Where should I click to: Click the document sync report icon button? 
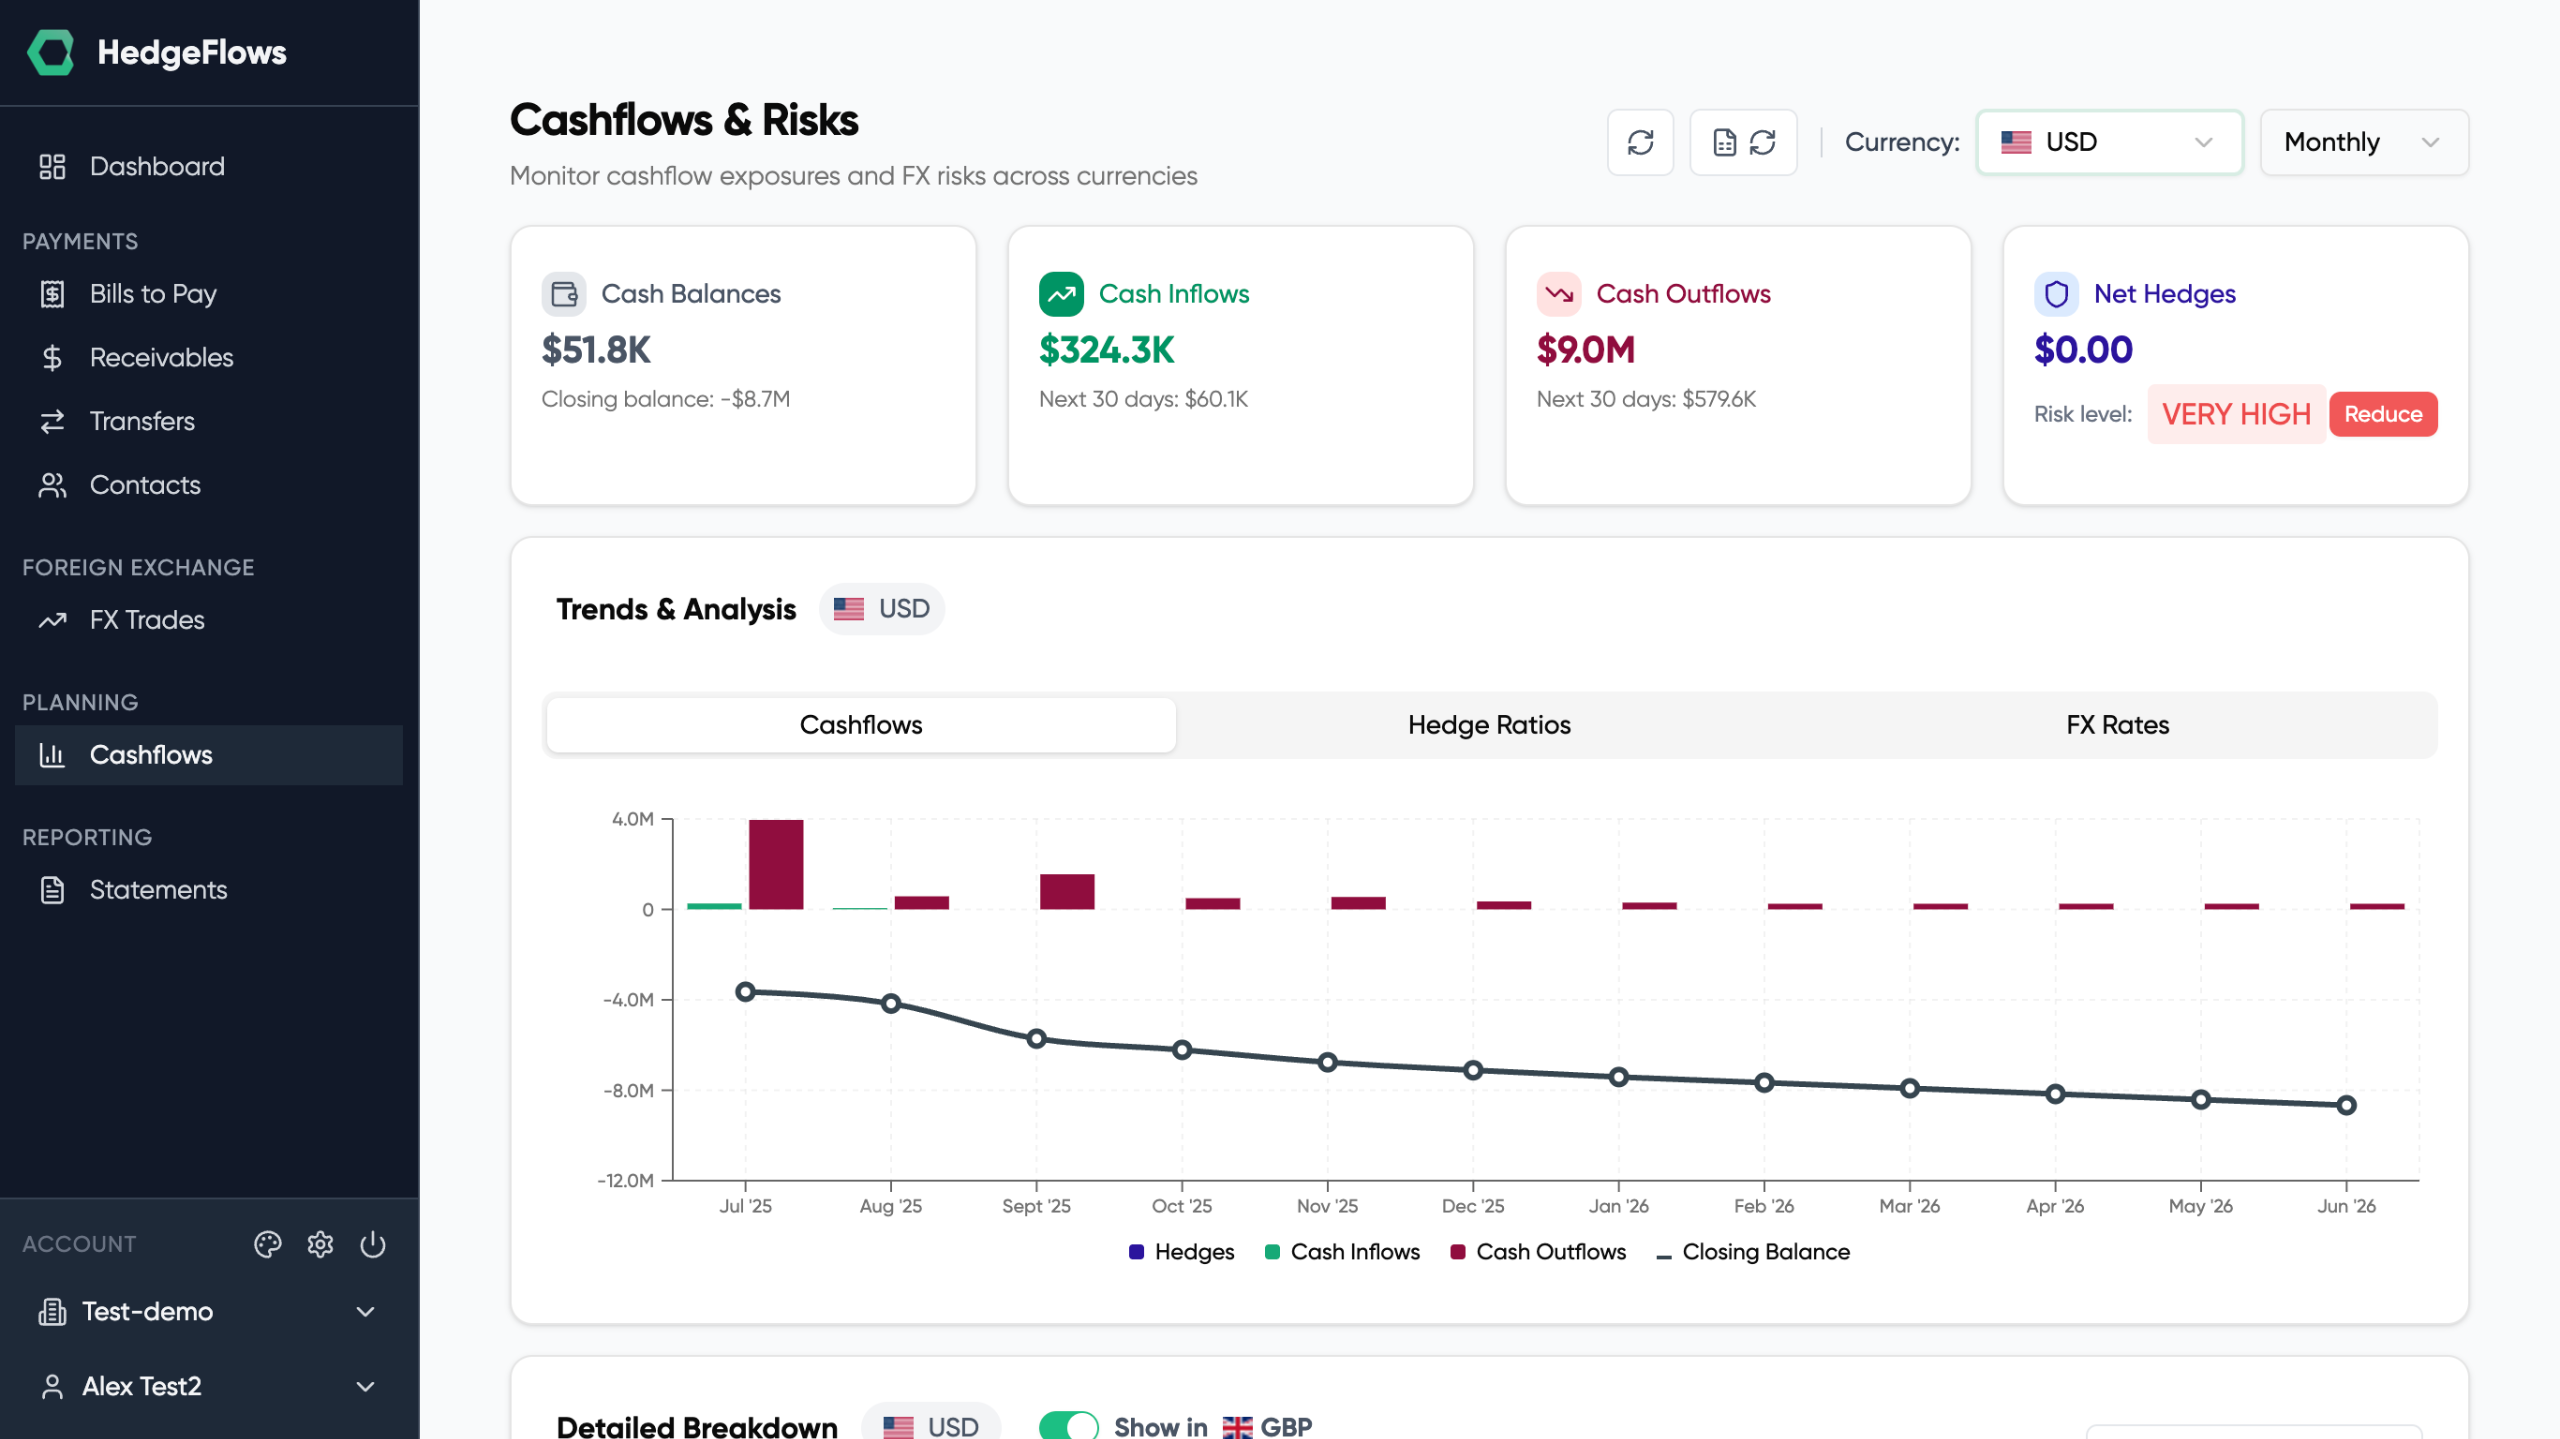[1743, 142]
